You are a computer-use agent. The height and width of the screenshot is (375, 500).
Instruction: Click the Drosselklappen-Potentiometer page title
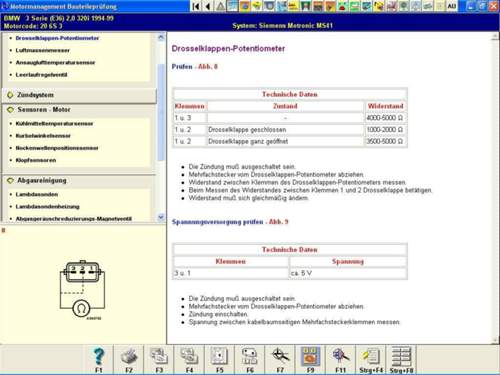228,49
